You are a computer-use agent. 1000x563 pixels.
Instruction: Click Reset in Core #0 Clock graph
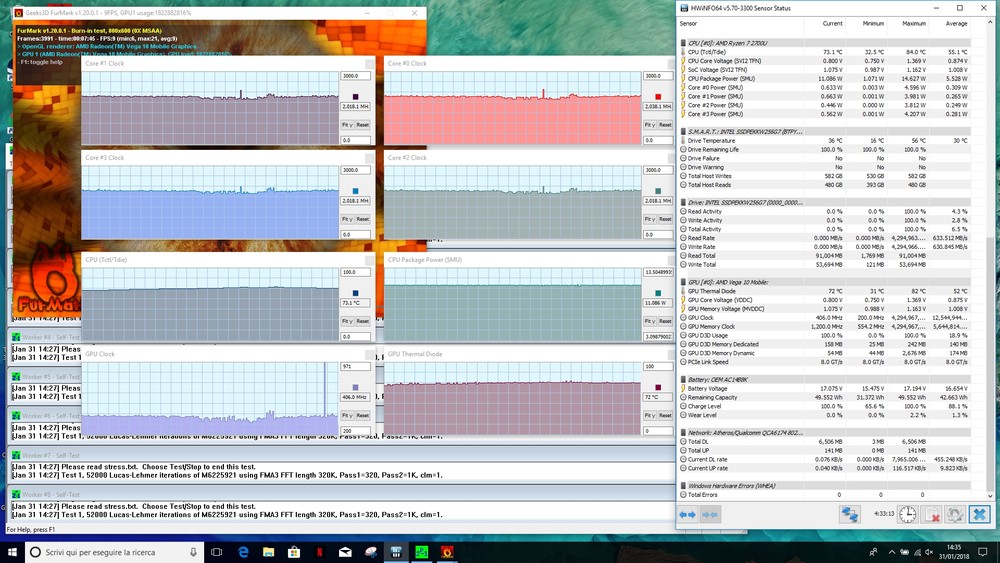(665, 125)
